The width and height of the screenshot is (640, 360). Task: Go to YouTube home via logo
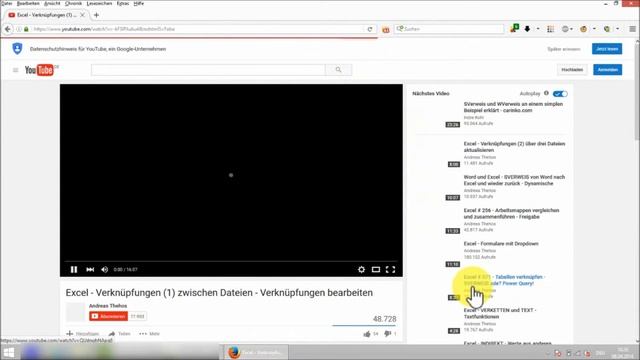(x=41, y=70)
